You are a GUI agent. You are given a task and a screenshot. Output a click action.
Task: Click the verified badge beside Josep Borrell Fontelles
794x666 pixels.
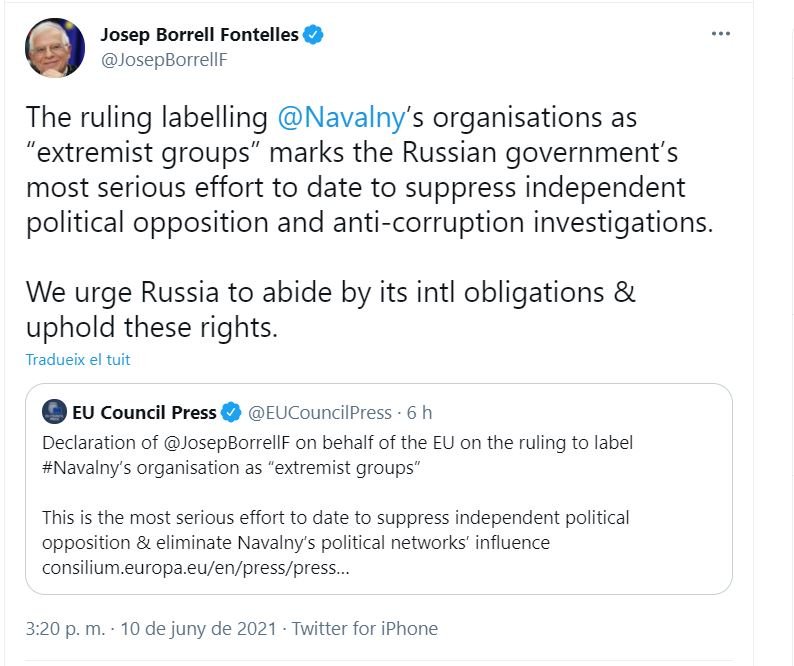pyautogui.click(x=314, y=35)
